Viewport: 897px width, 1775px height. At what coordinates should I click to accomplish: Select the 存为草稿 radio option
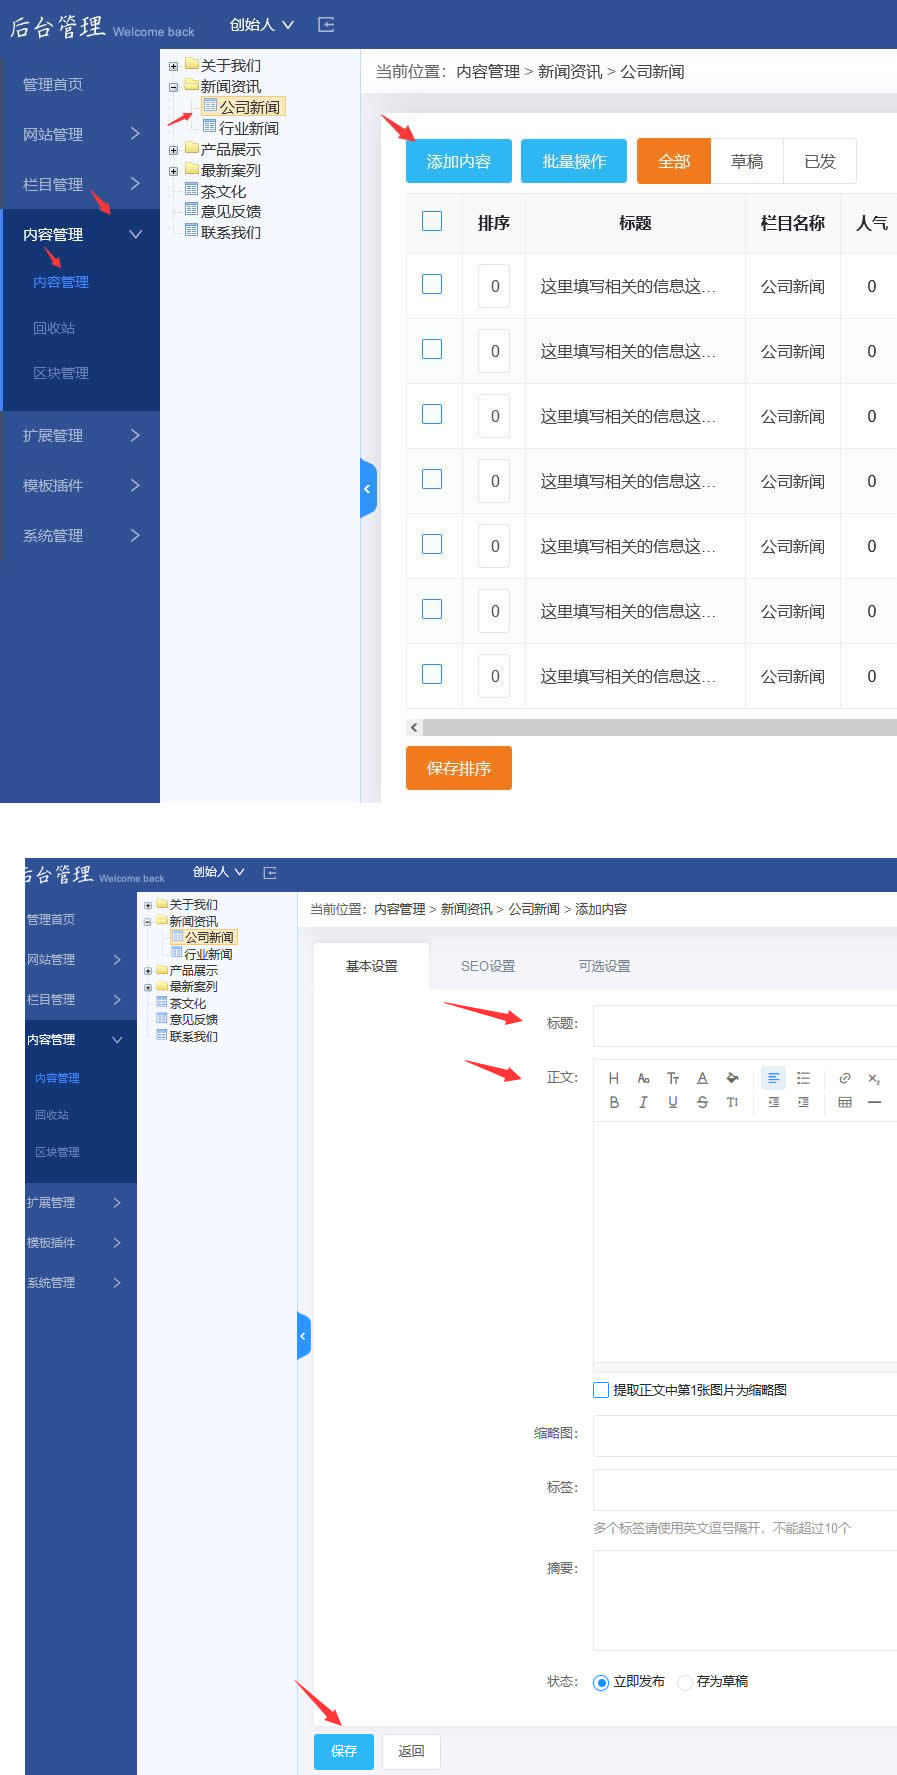685,1682
